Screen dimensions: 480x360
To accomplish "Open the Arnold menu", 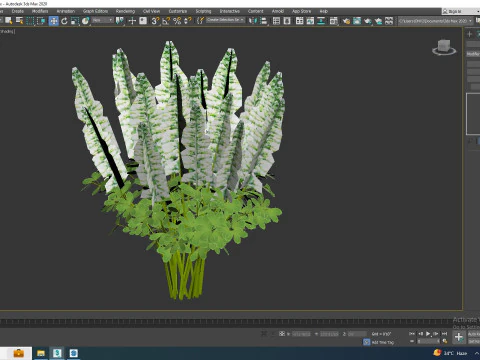I will pyautogui.click(x=278, y=11).
